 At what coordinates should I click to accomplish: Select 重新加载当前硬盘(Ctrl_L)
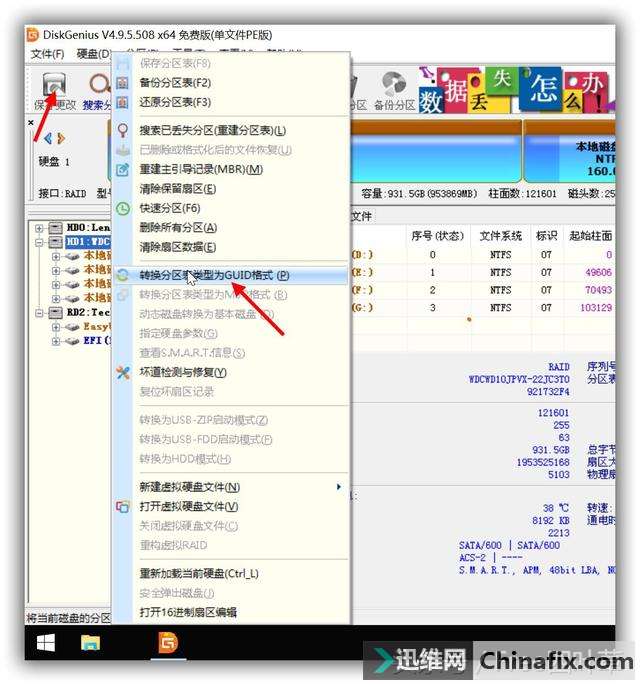[x=199, y=573]
